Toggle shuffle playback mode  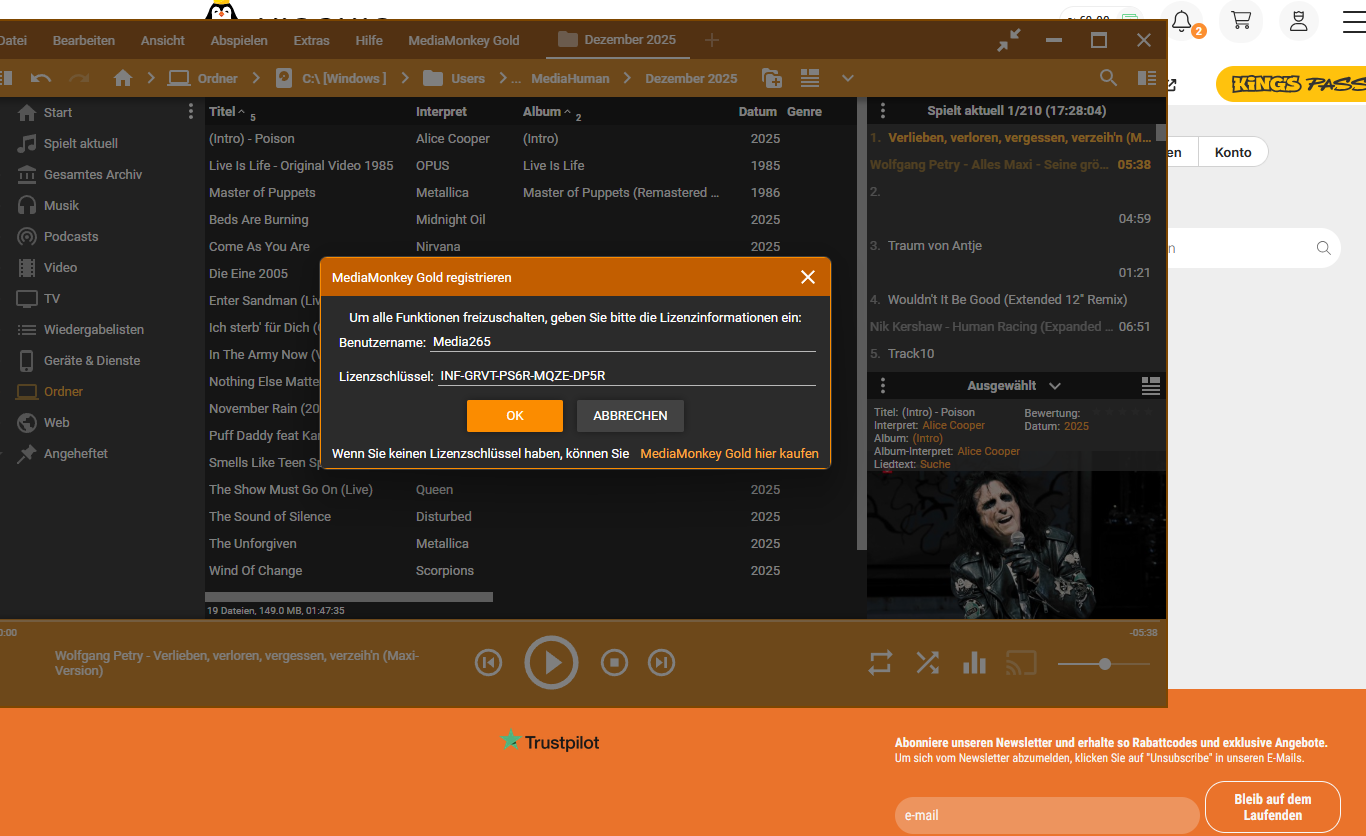(927, 662)
